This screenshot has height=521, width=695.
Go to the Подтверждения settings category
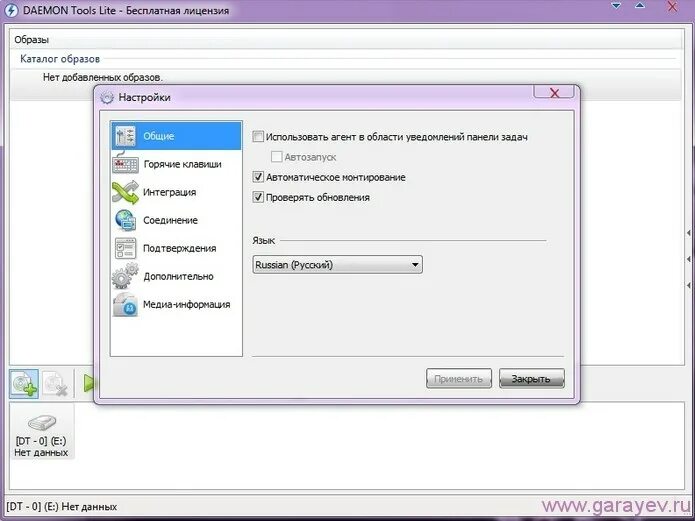point(176,248)
